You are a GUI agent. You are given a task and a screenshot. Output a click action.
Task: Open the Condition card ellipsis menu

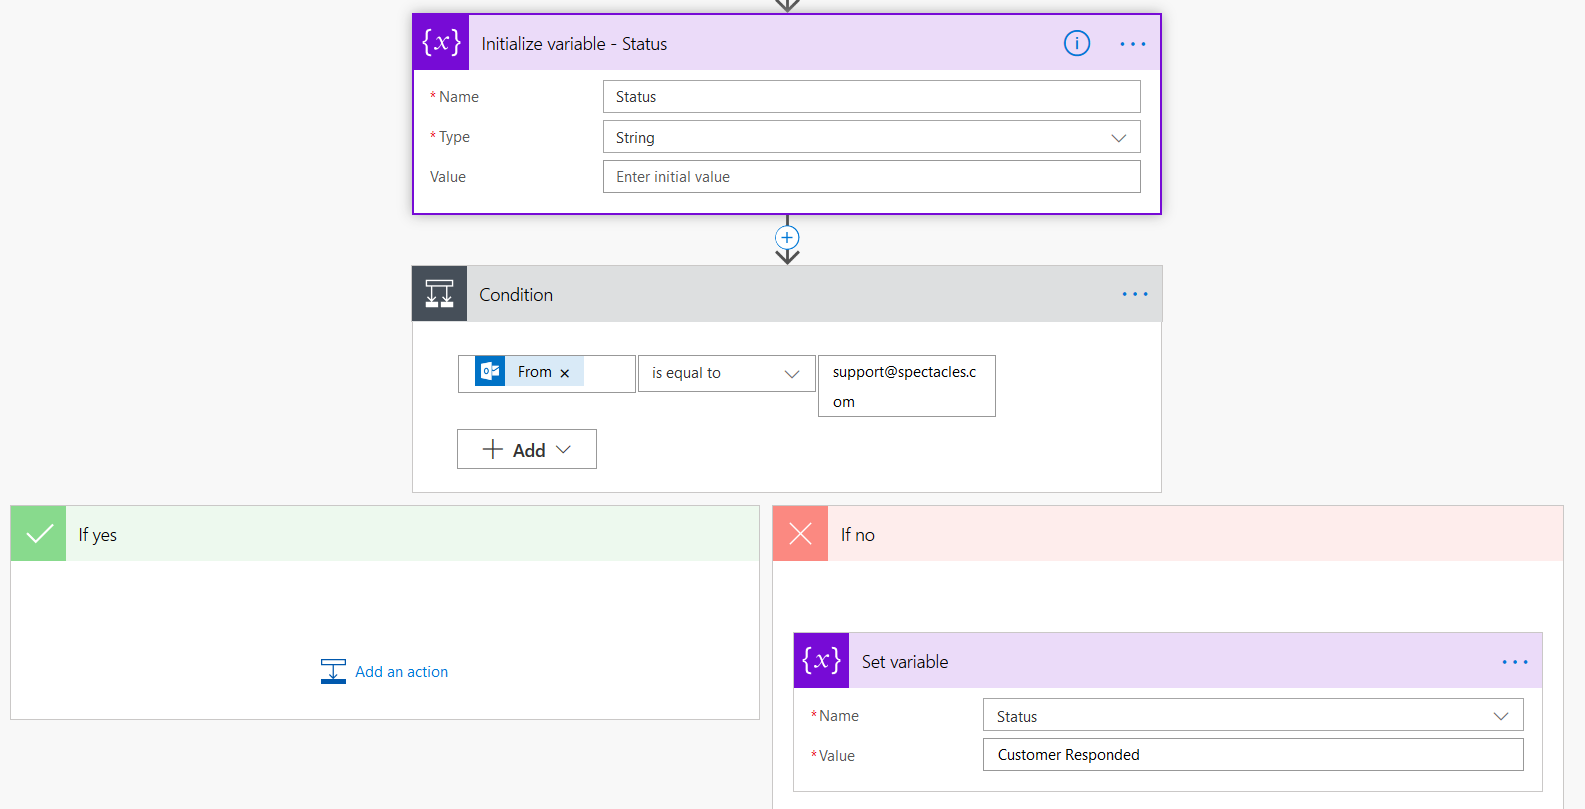tap(1134, 294)
